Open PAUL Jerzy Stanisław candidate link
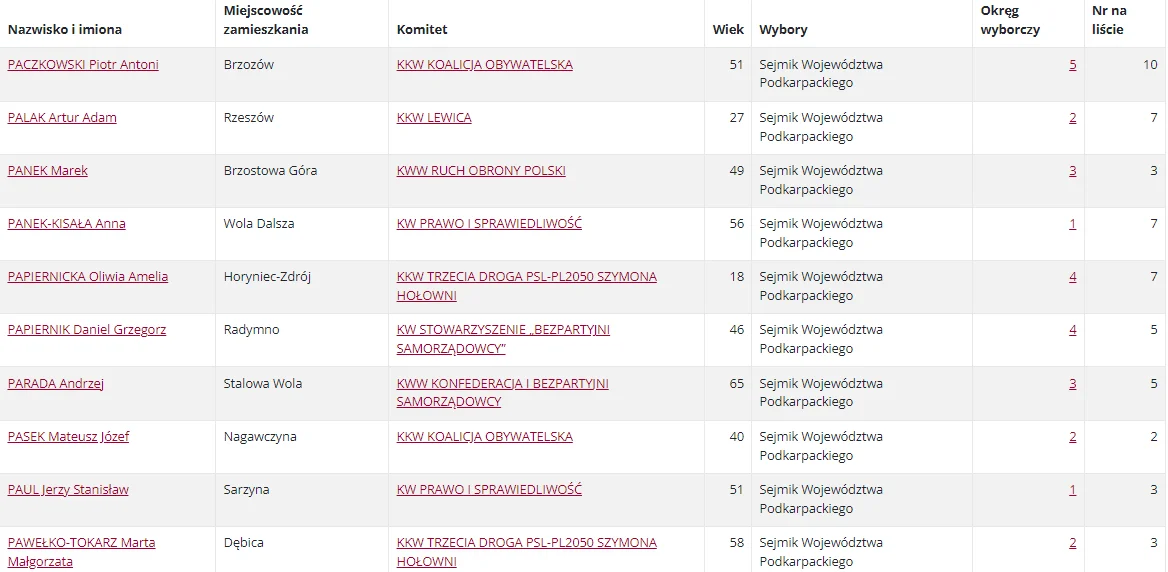Image resolution: width=1168 pixels, height=572 pixels. tap(68, 490)
